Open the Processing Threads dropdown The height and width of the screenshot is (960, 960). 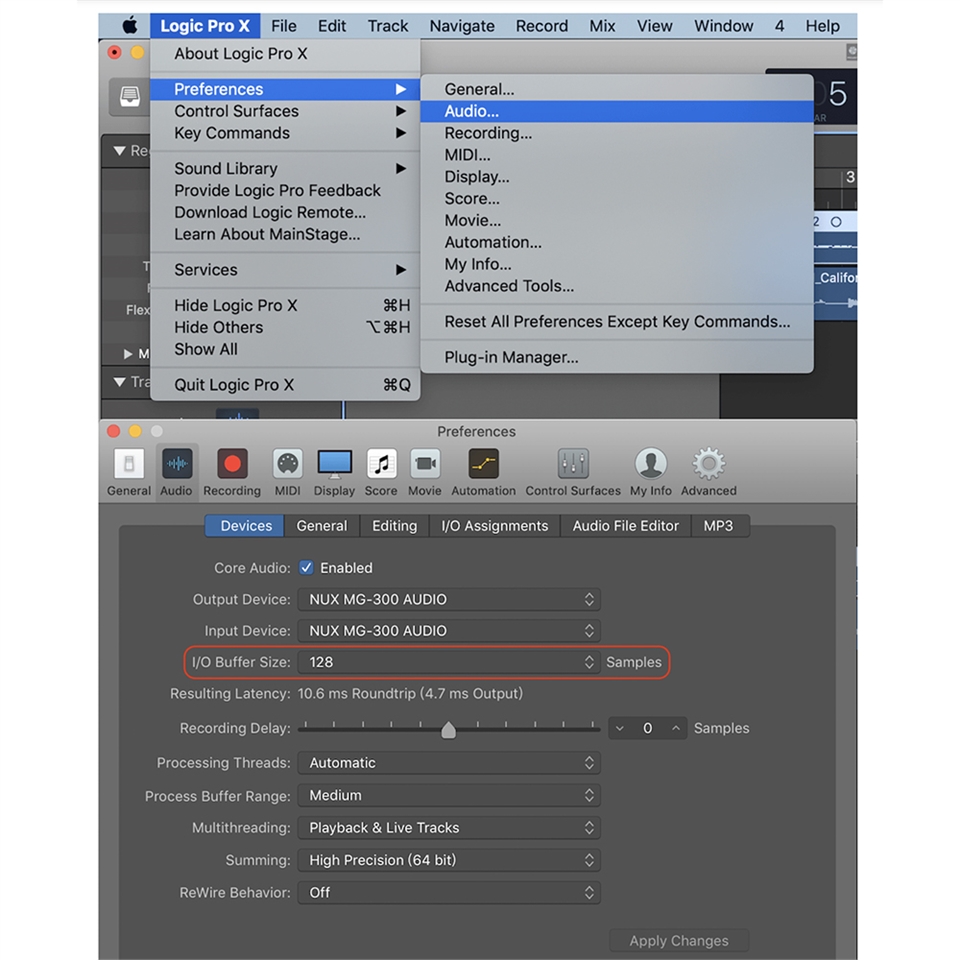[449, 763]
